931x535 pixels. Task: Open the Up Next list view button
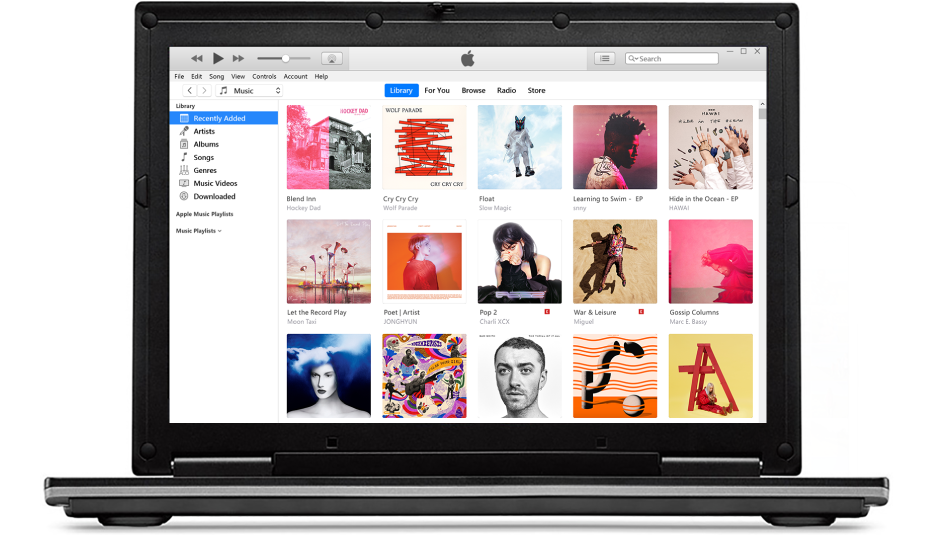point(604,58)
